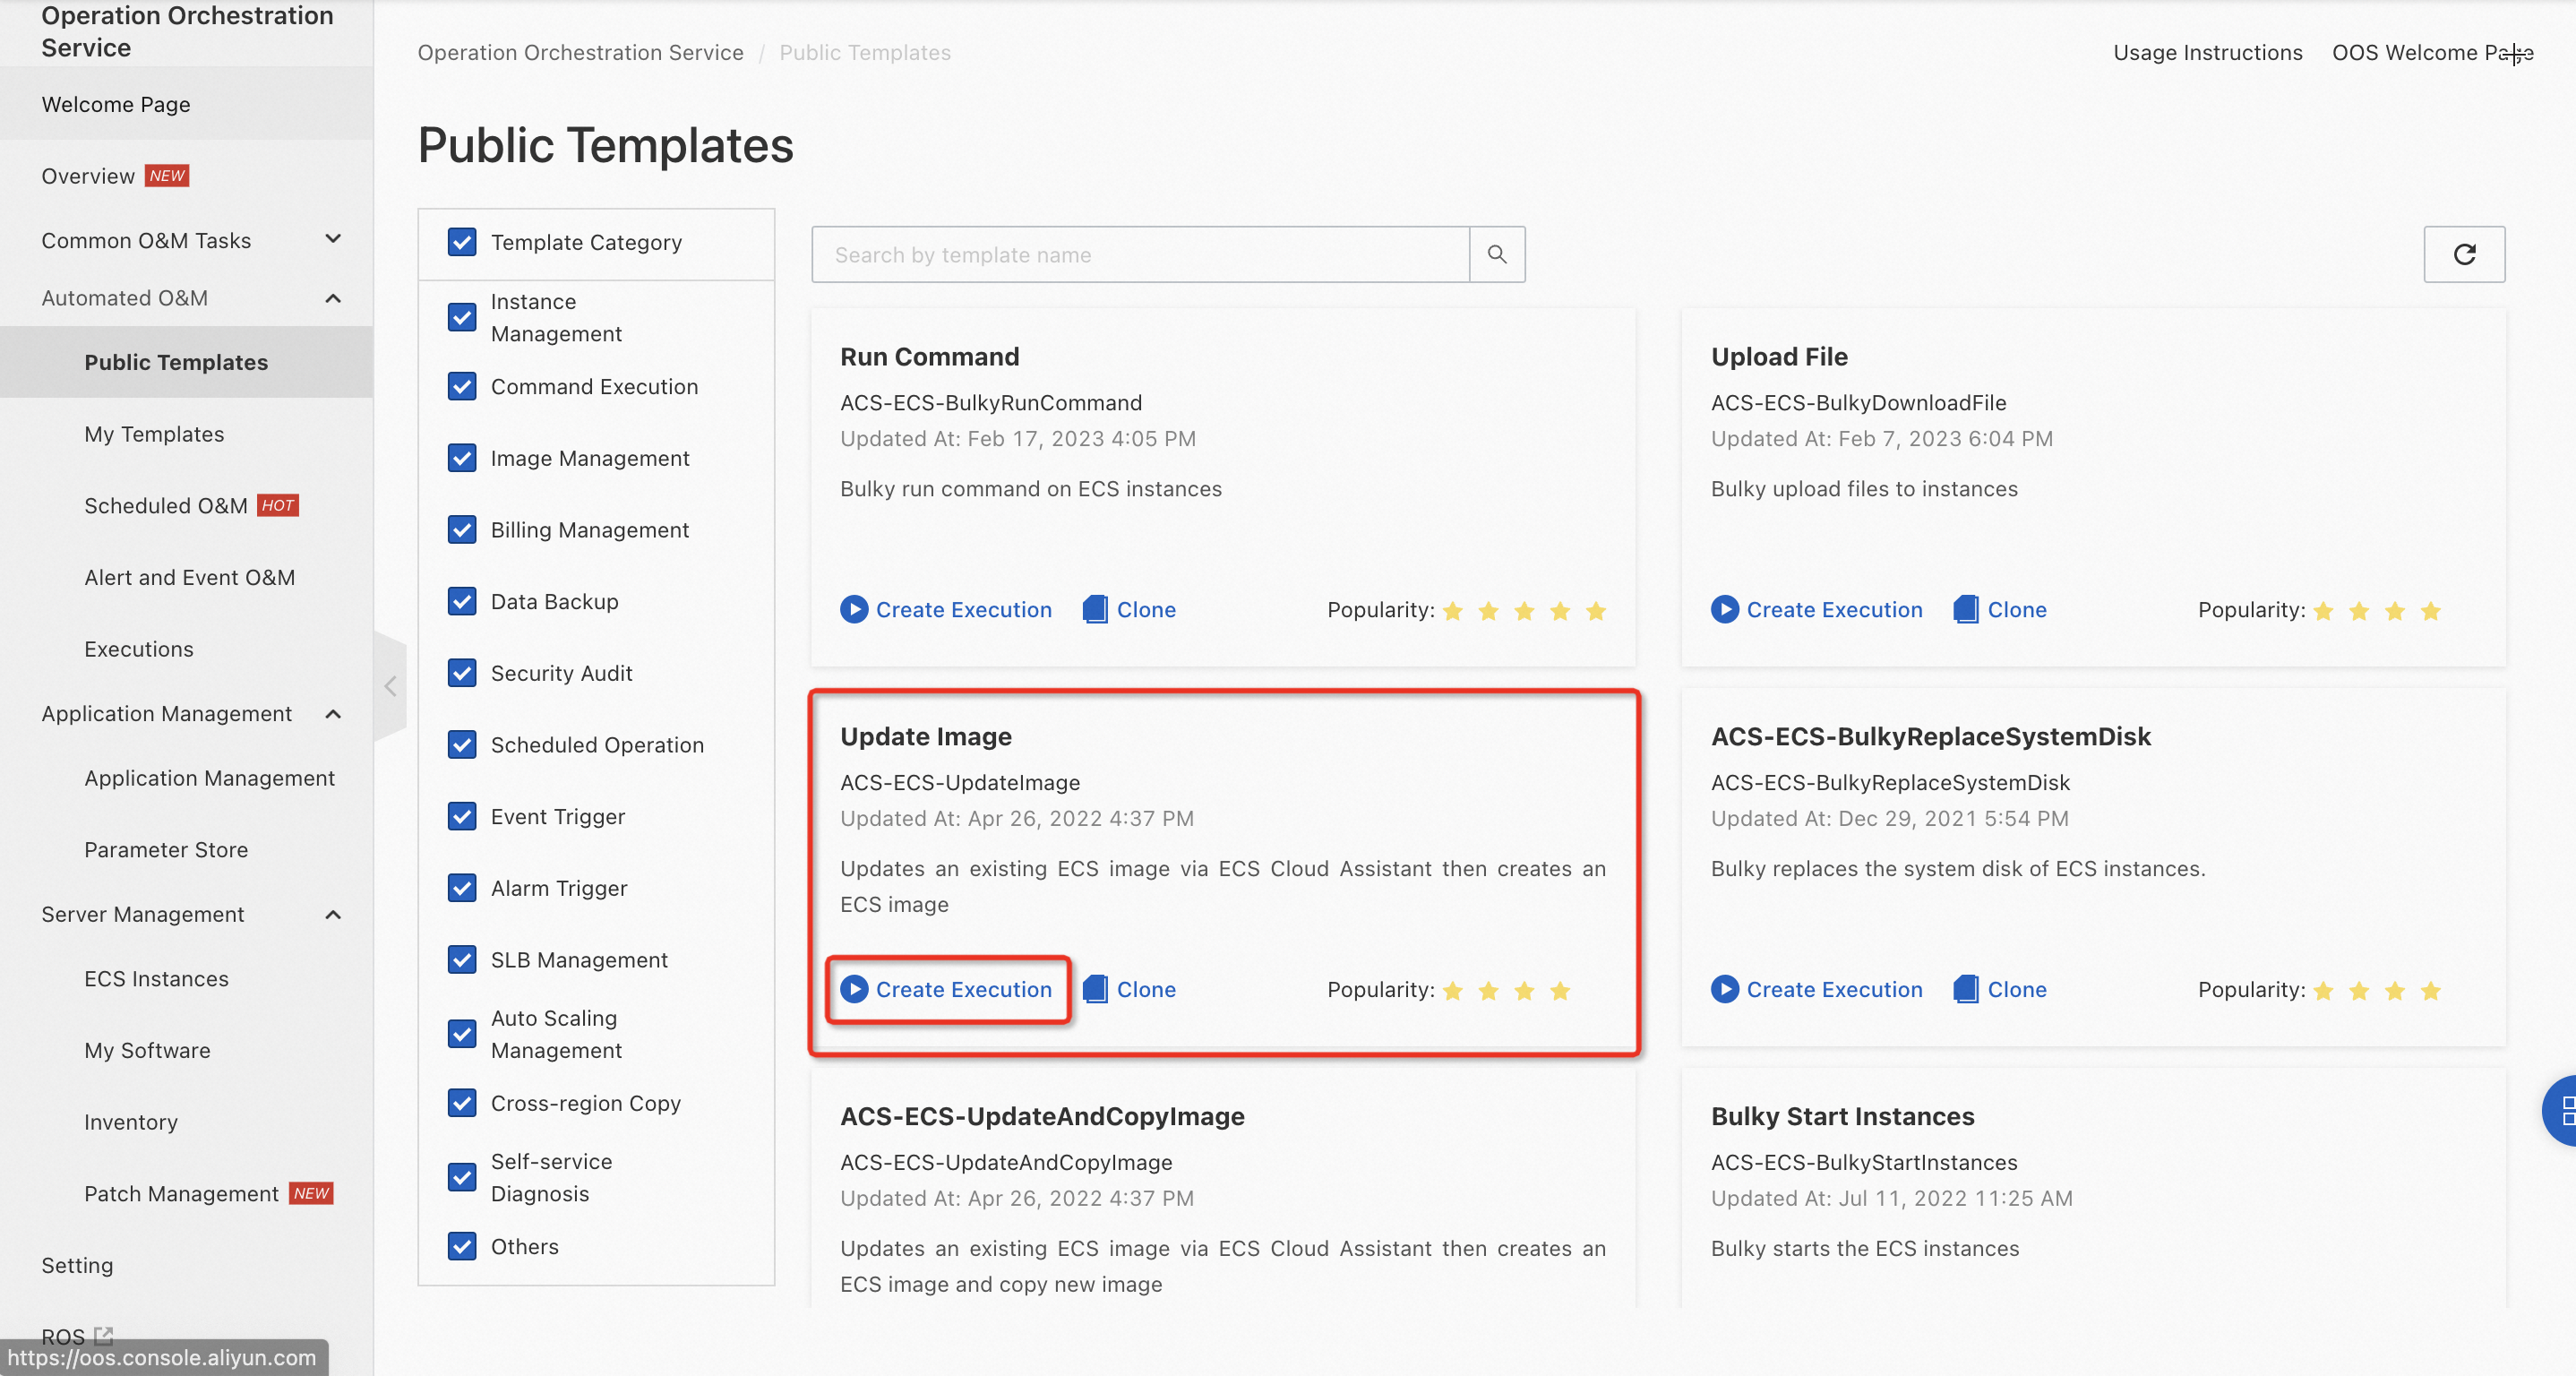Focus the search by template name field
2576x1376 pixels.
1140,254
